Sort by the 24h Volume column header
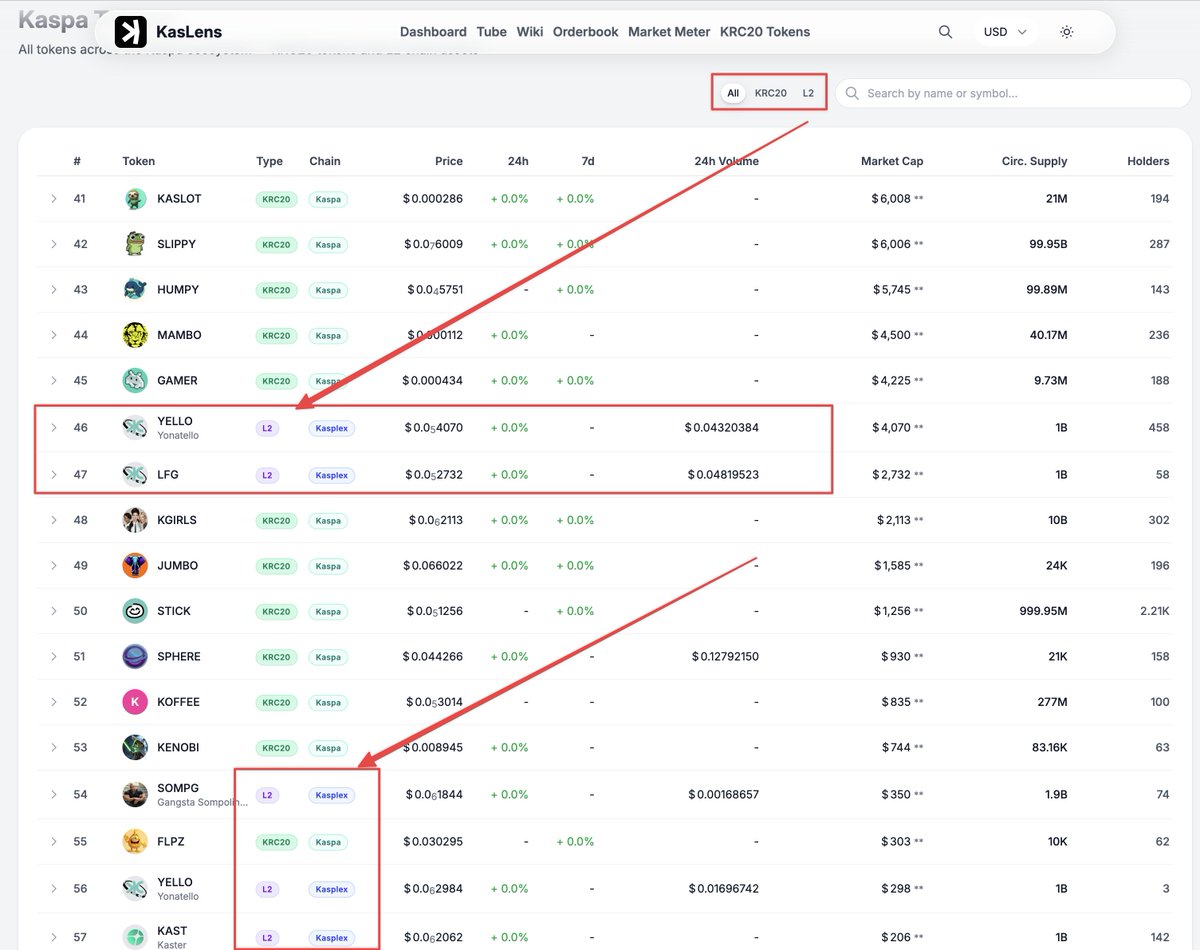 tap(726, 161)
